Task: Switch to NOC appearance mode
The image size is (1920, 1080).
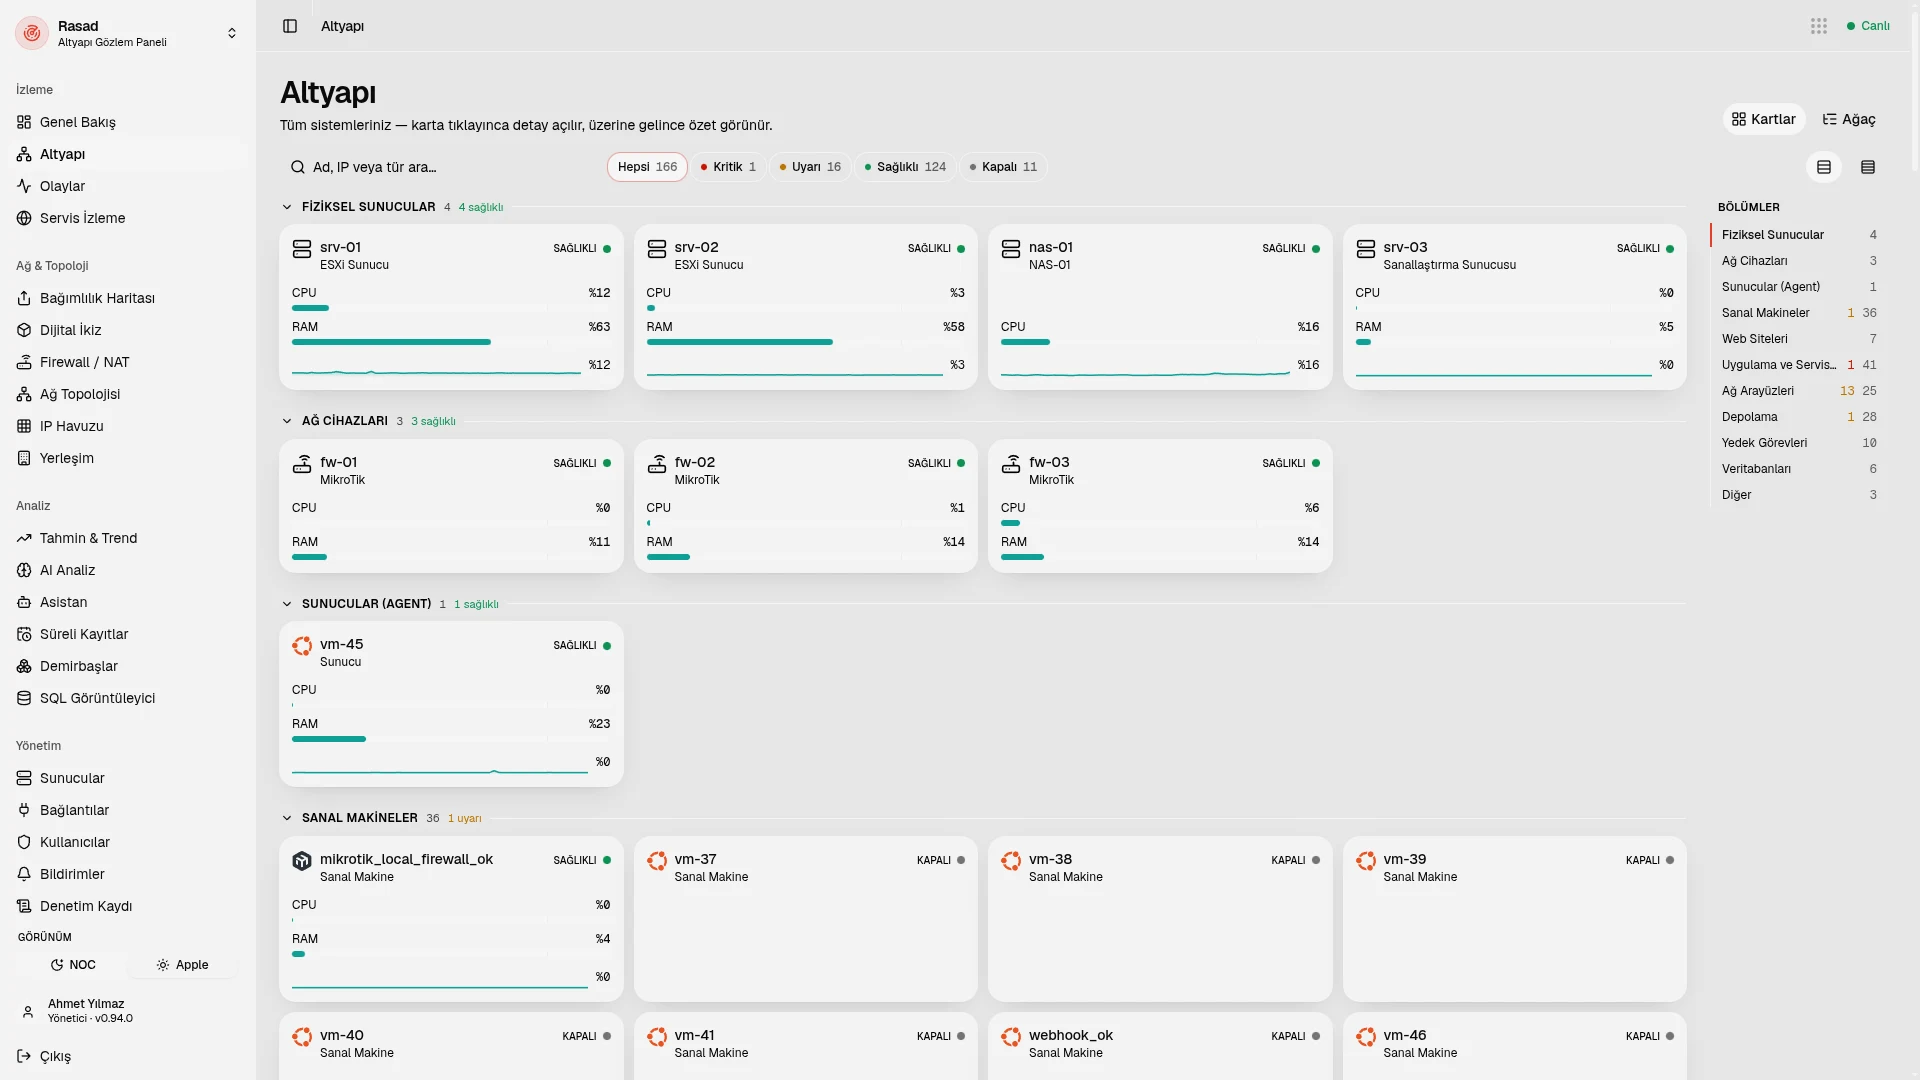Action: [x=72, y=965]
